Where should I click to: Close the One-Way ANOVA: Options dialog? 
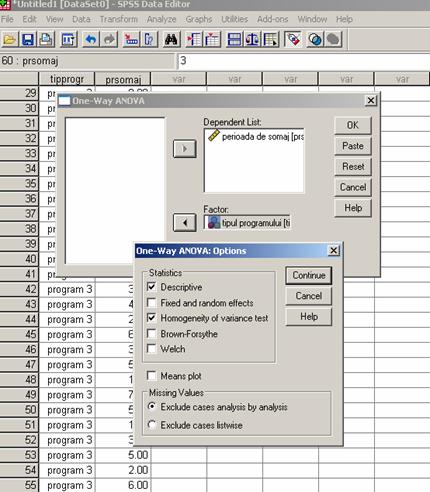pos(333,250)
